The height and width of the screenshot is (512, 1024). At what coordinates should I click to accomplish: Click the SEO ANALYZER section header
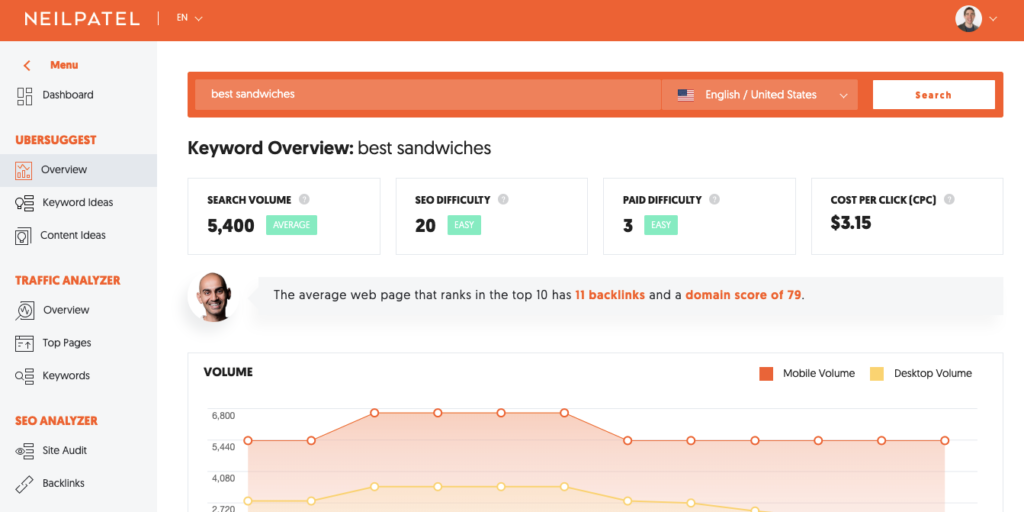(x=56, y=421)
